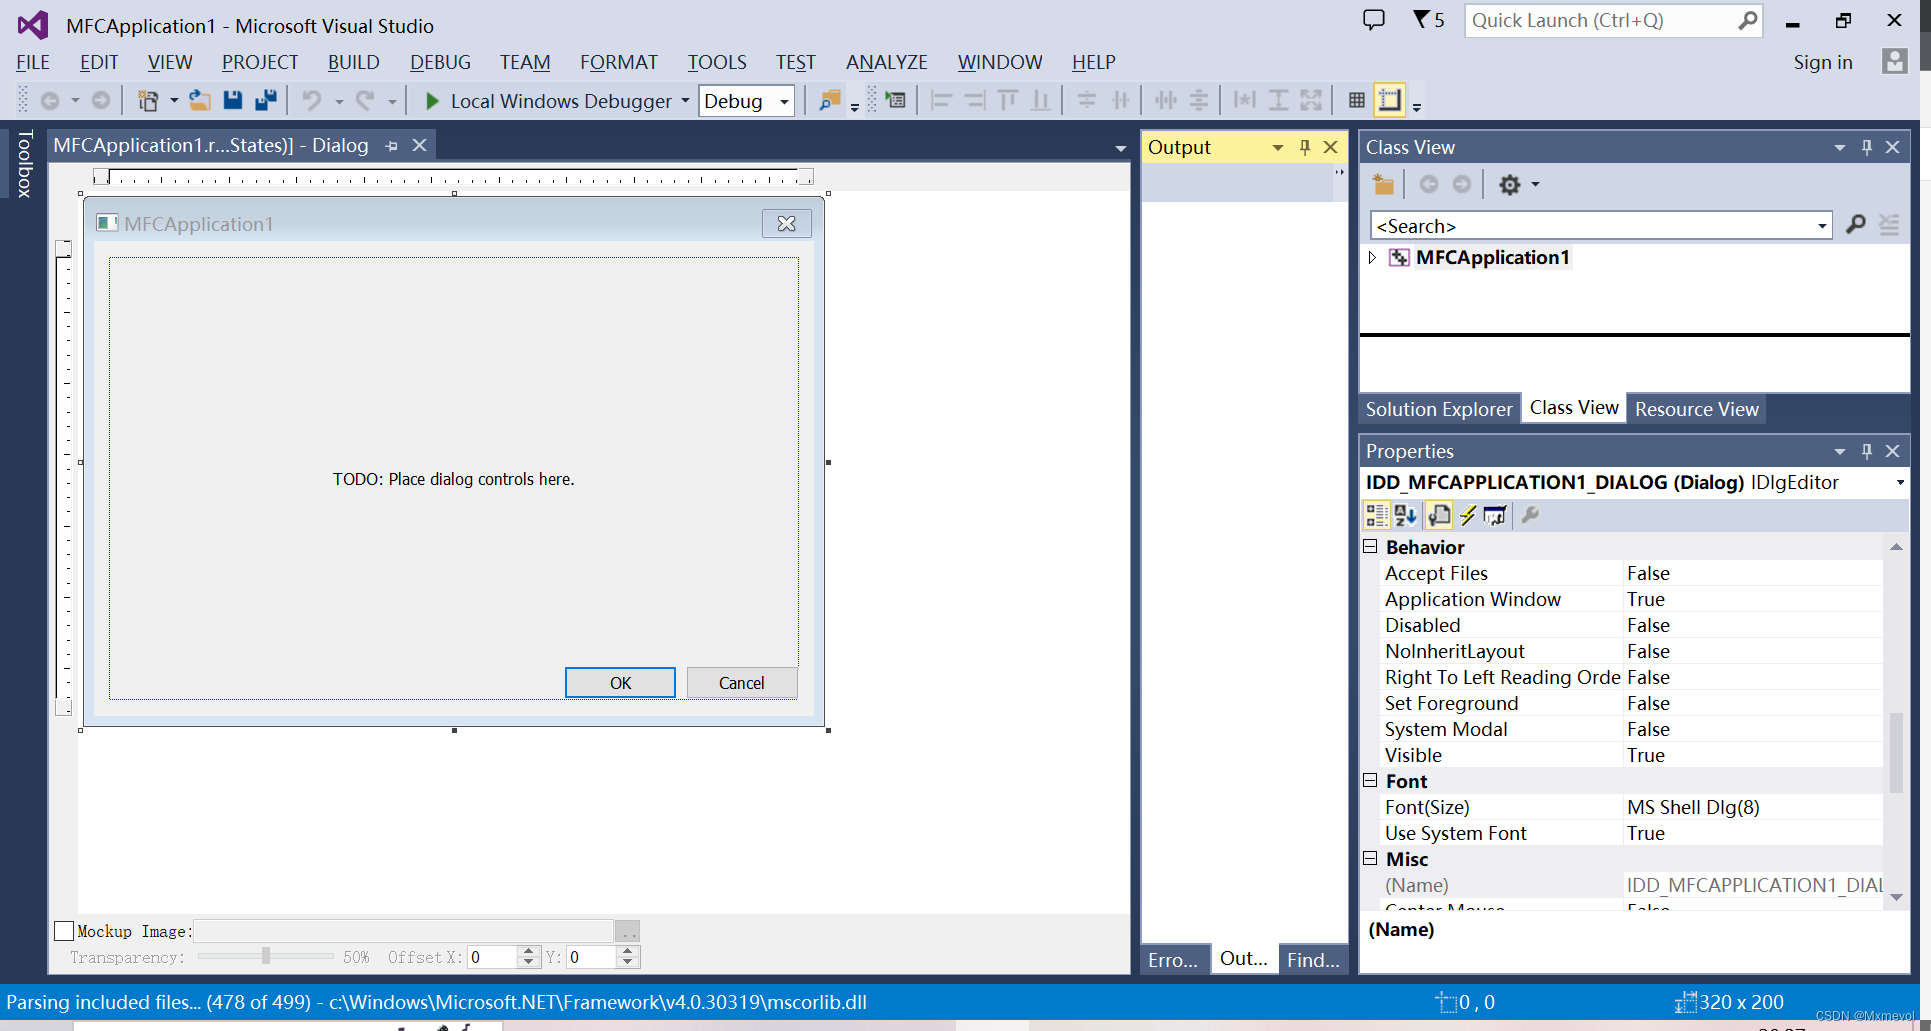Click the Undo arrow icon
This screenshot has height=1031, width=1931.
coord(312,100)
